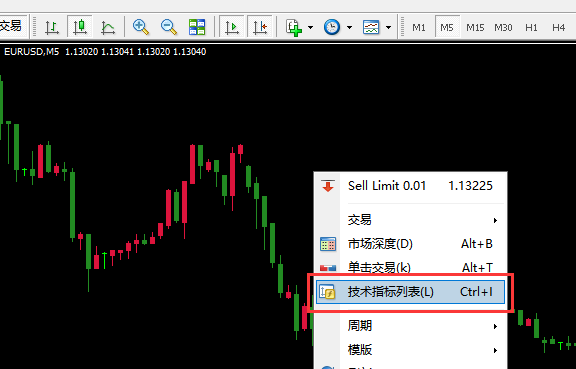
Task: Select the line chart icon
Action: click(108, 27)
